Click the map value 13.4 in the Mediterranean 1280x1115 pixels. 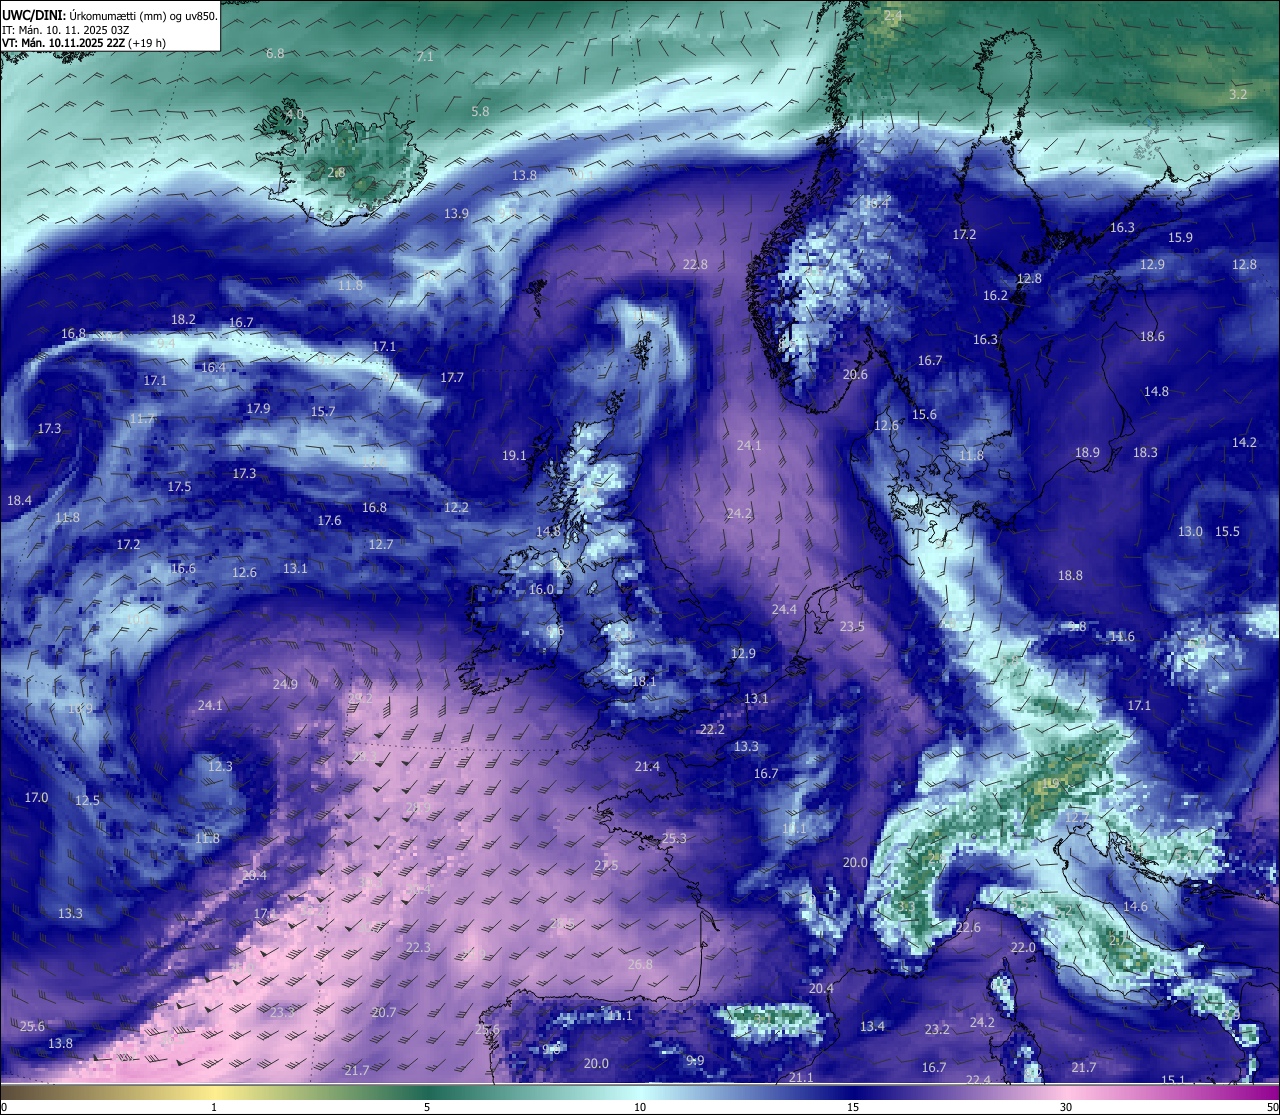(x=872, y=1027)
